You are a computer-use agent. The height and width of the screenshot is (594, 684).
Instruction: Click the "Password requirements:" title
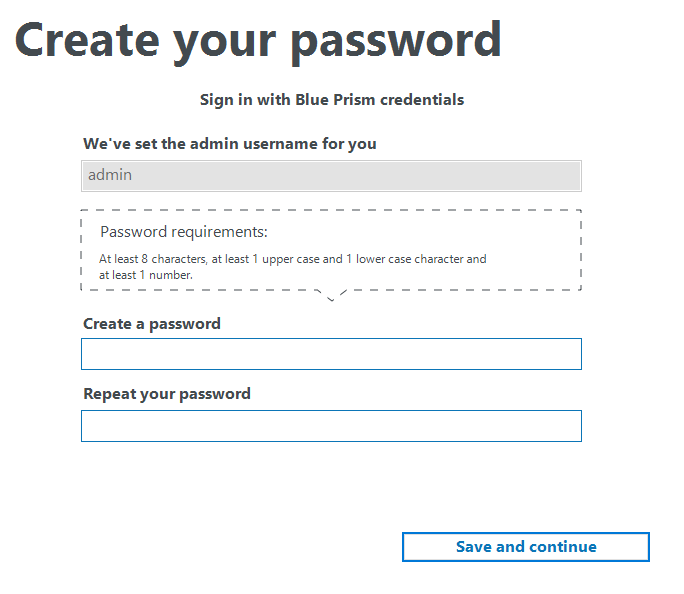[184, 233]
